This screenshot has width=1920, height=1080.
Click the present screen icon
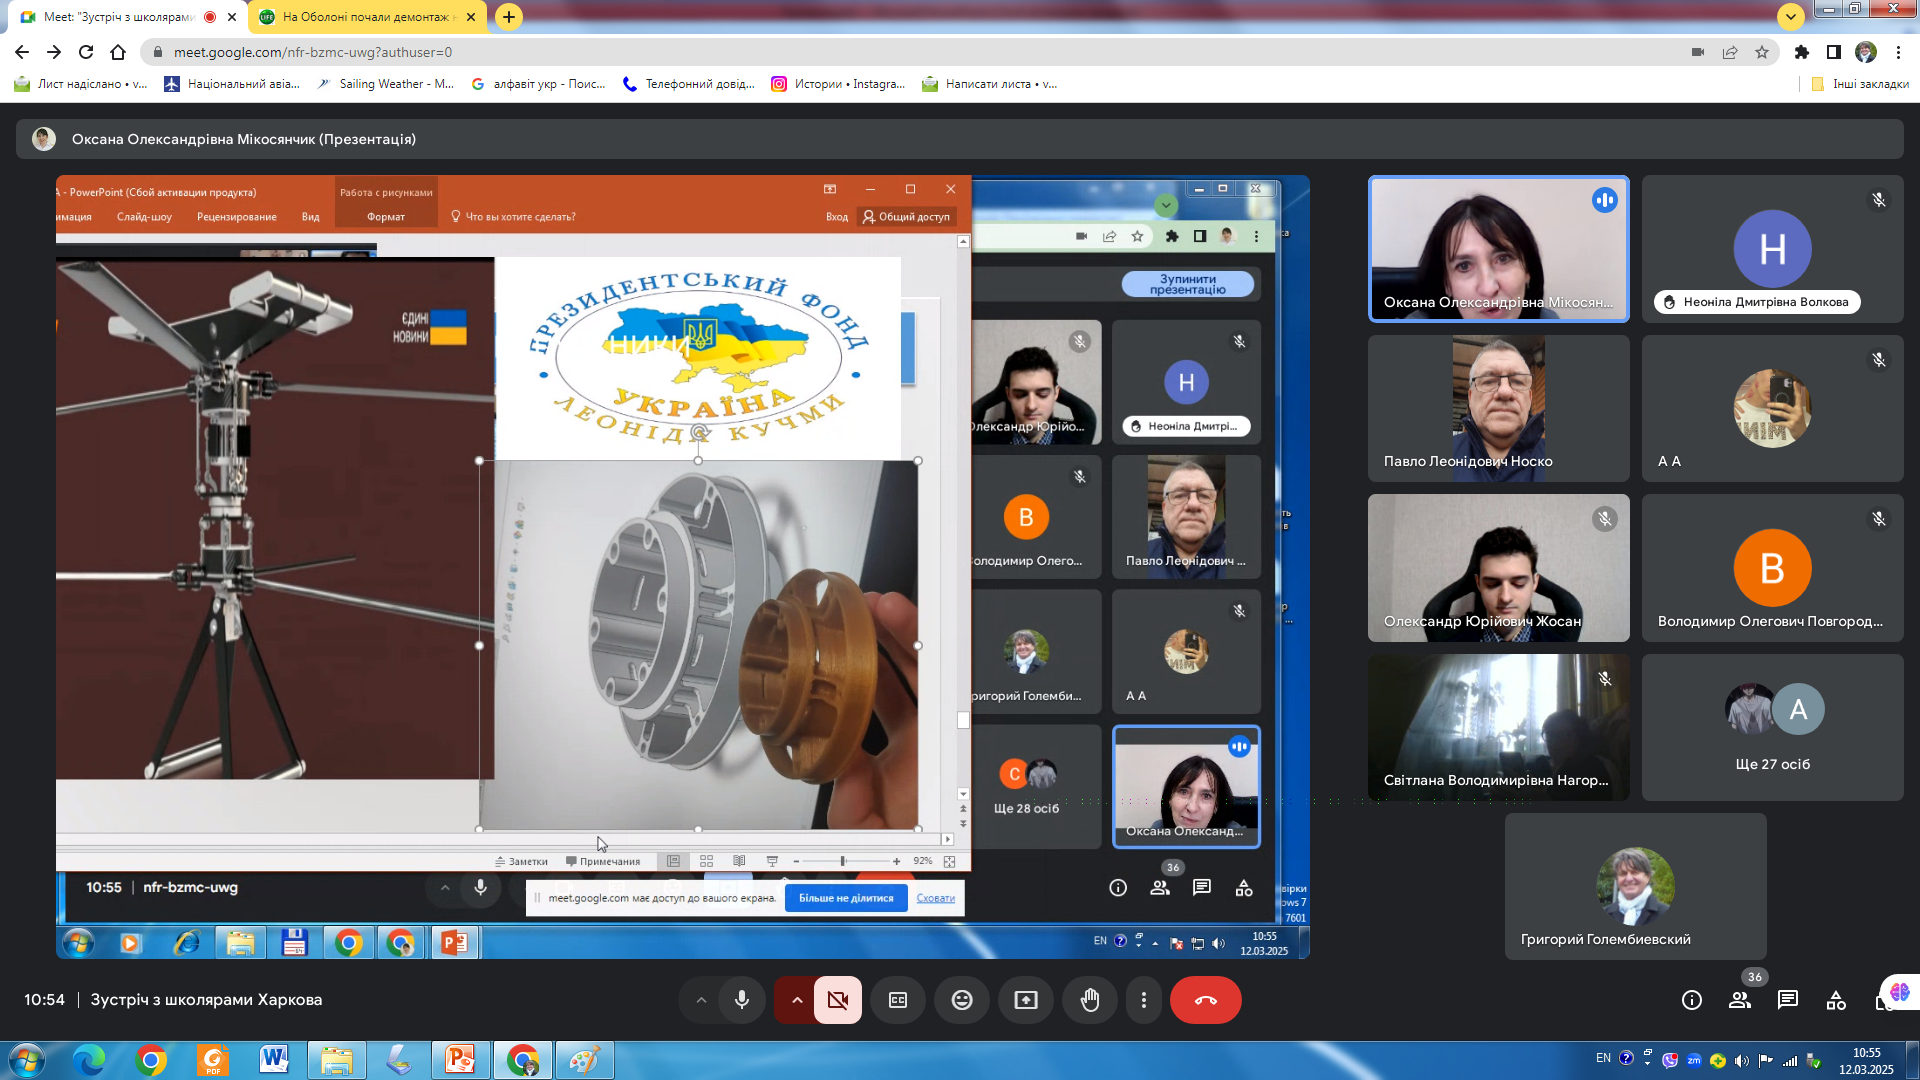pyautogui.click(x=1026, y=1000)
